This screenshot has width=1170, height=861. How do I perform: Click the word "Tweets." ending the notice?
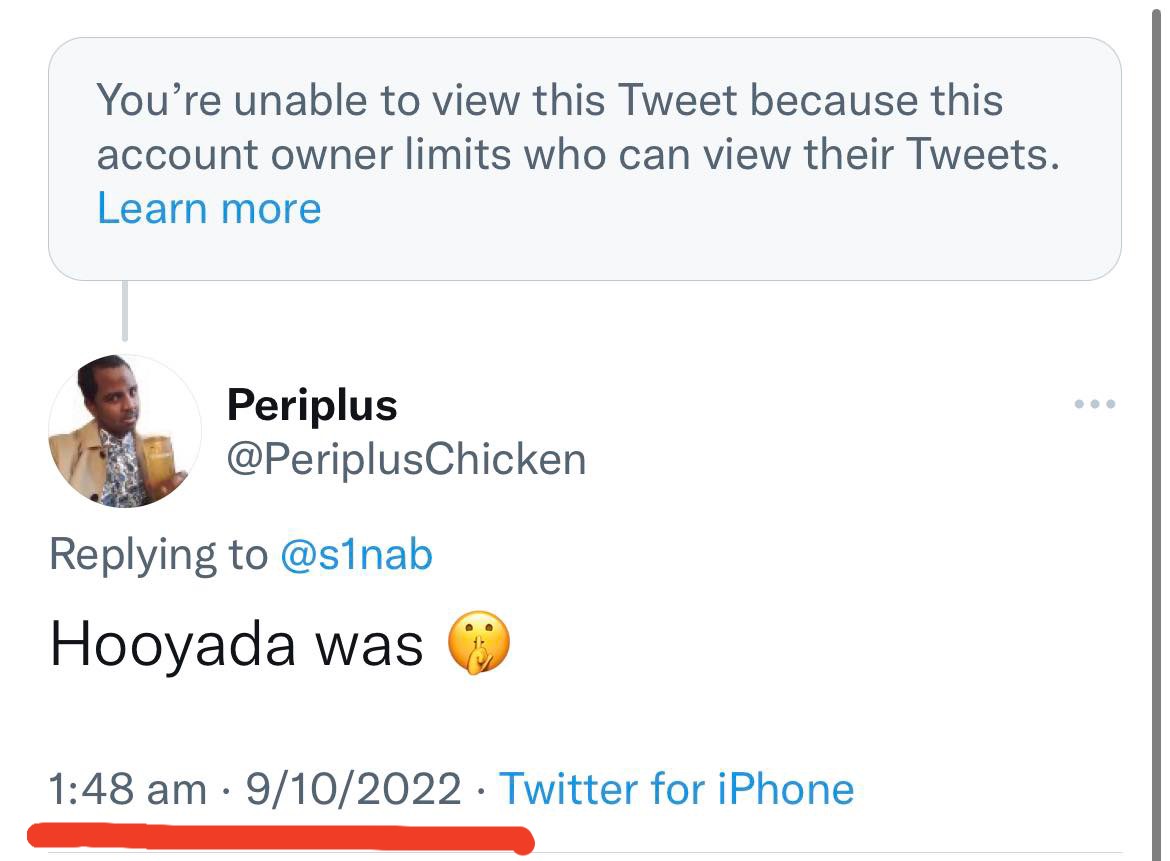982,154
